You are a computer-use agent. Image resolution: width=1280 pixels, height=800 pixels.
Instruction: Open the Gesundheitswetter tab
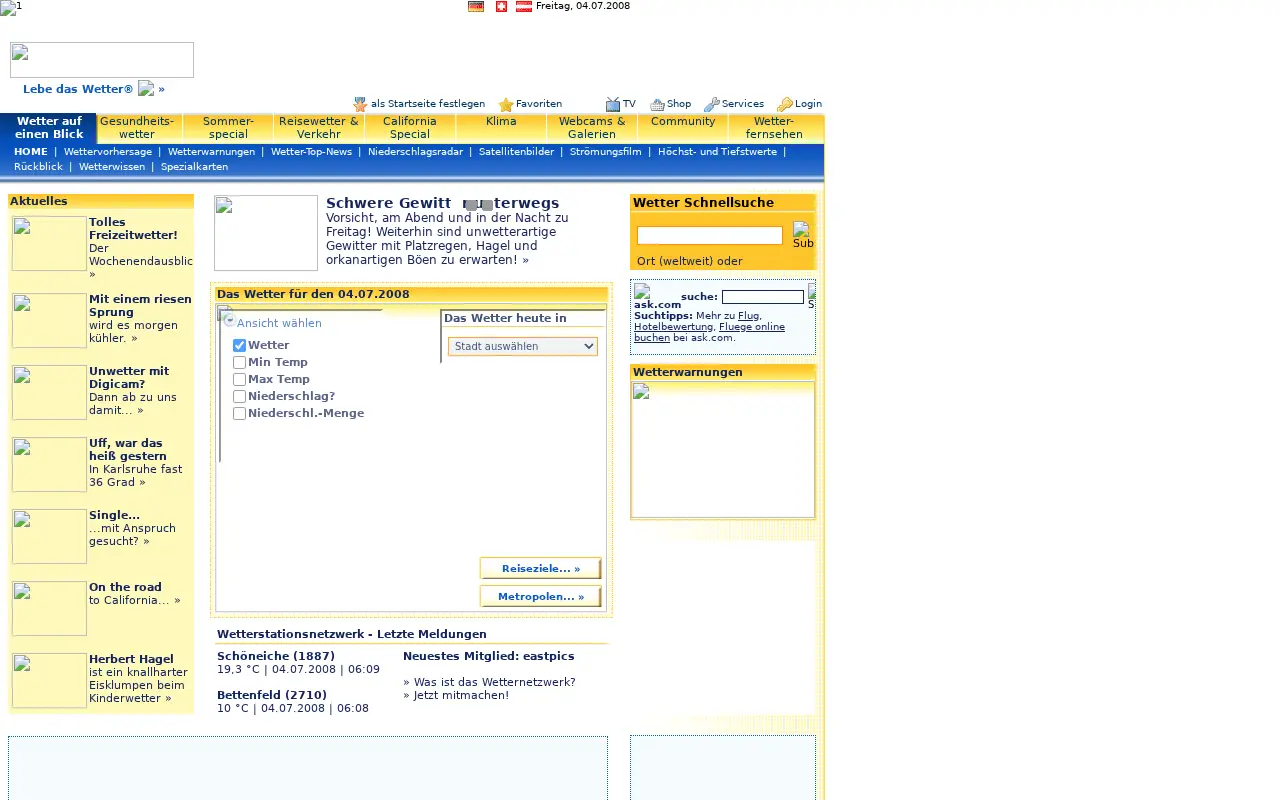pyautogui.click(x=137, y=128)
